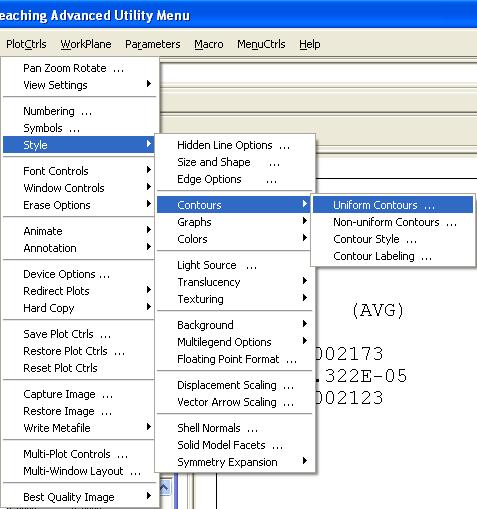Expand Symmetry Expansion submenu
Screen dimensions: 477x509
pyautogui.click(x=235, y=462)
